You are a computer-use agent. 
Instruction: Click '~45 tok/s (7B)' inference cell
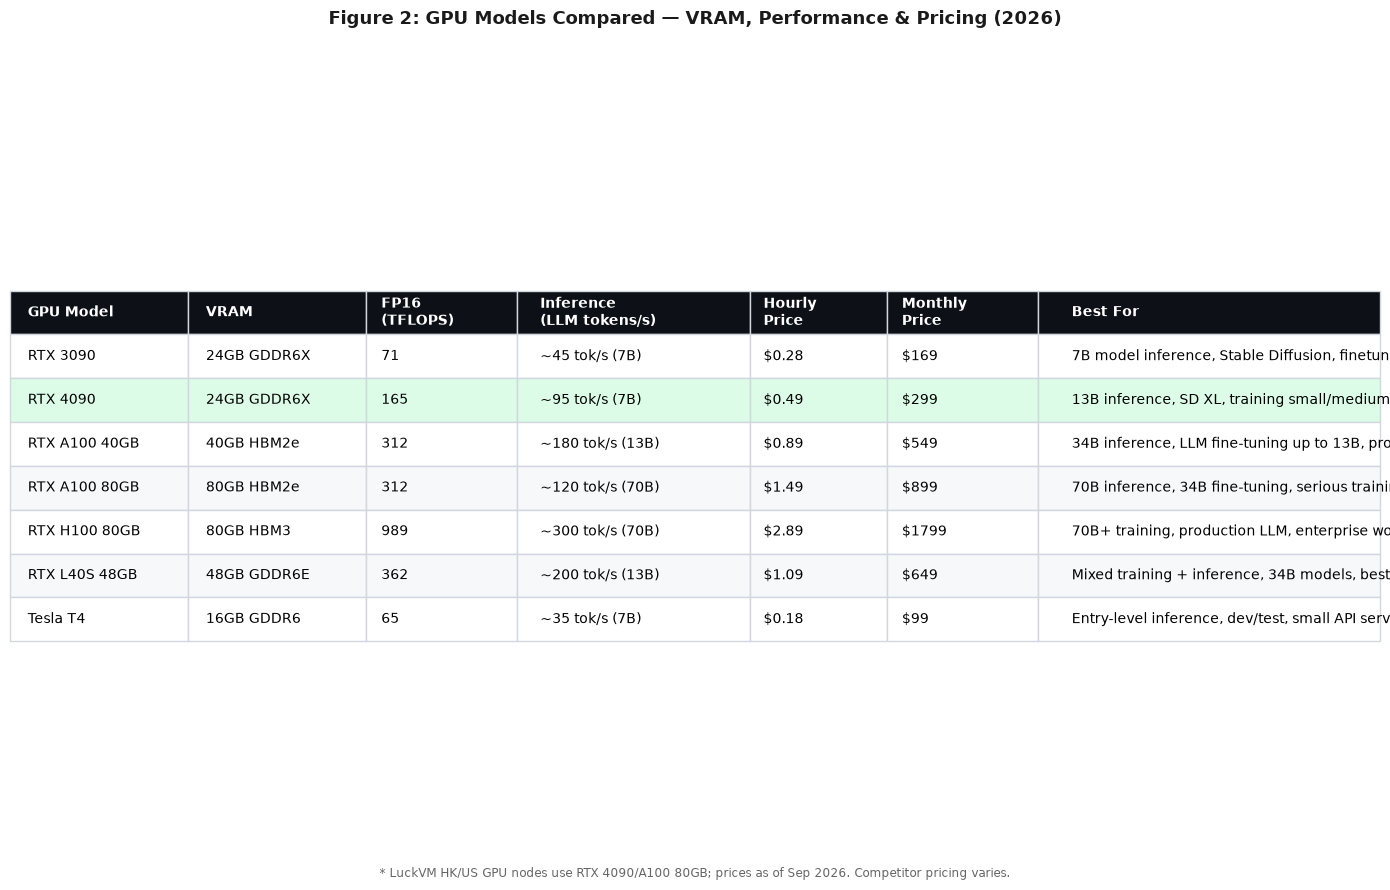pos(633,356)
